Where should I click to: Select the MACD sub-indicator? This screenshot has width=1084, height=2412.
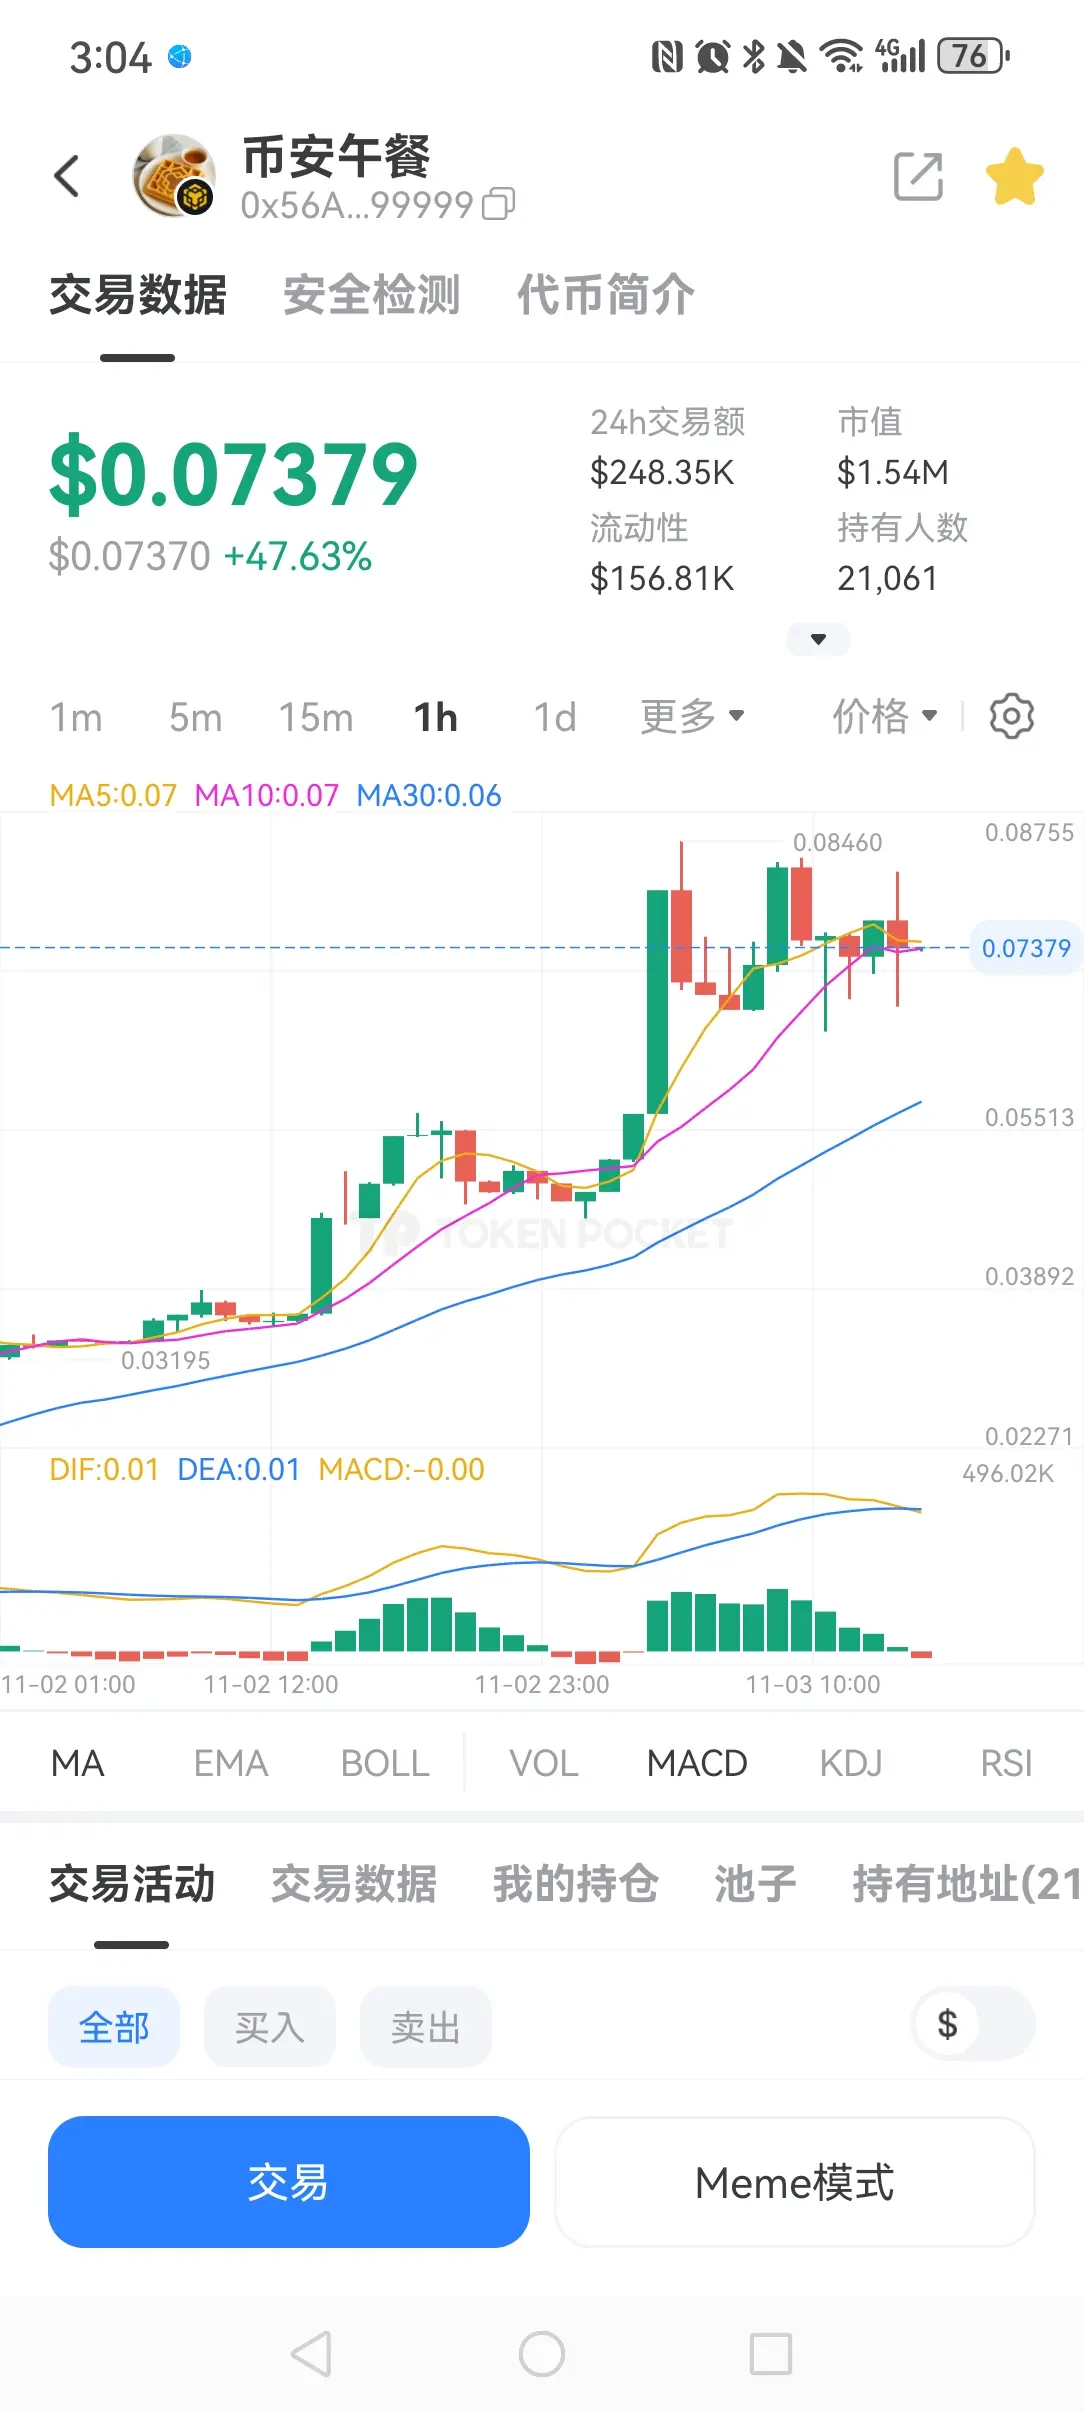(697, 1763)
